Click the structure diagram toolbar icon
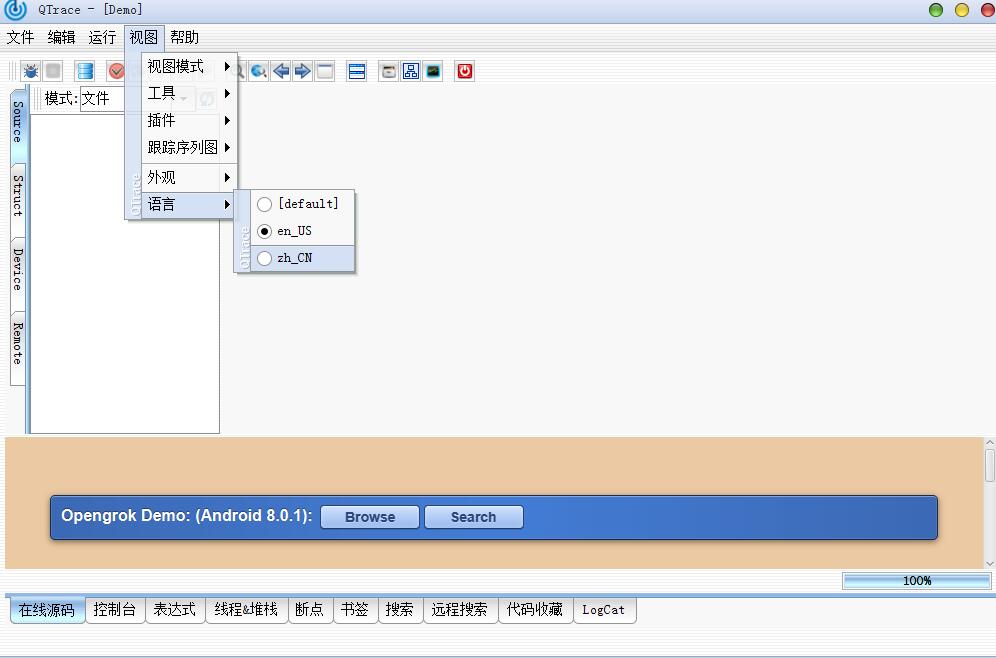Viewport: 996px width, 658px height. pyautogui.click(x=410, y=71)
